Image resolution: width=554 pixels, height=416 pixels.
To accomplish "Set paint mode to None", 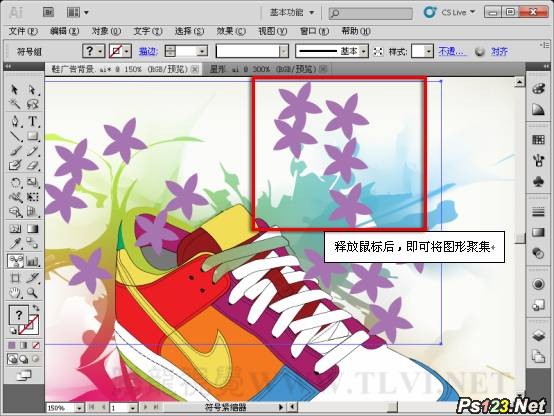I will click(x=36, y=345).
